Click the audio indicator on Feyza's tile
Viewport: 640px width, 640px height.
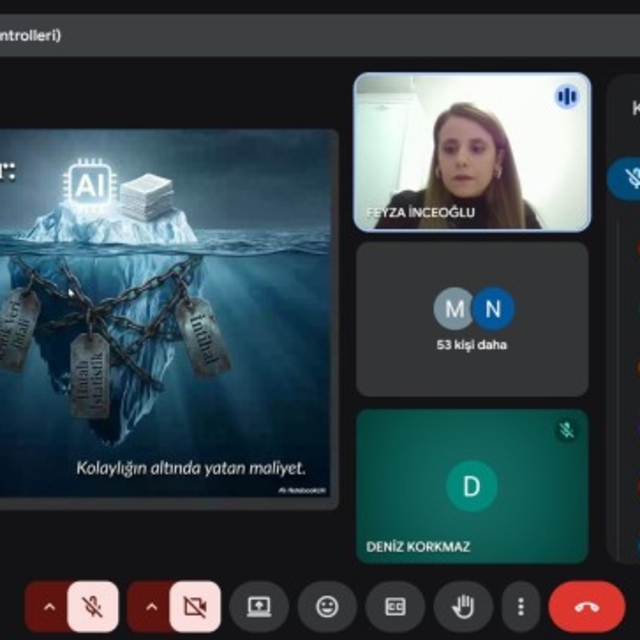[x=567, y=97]
